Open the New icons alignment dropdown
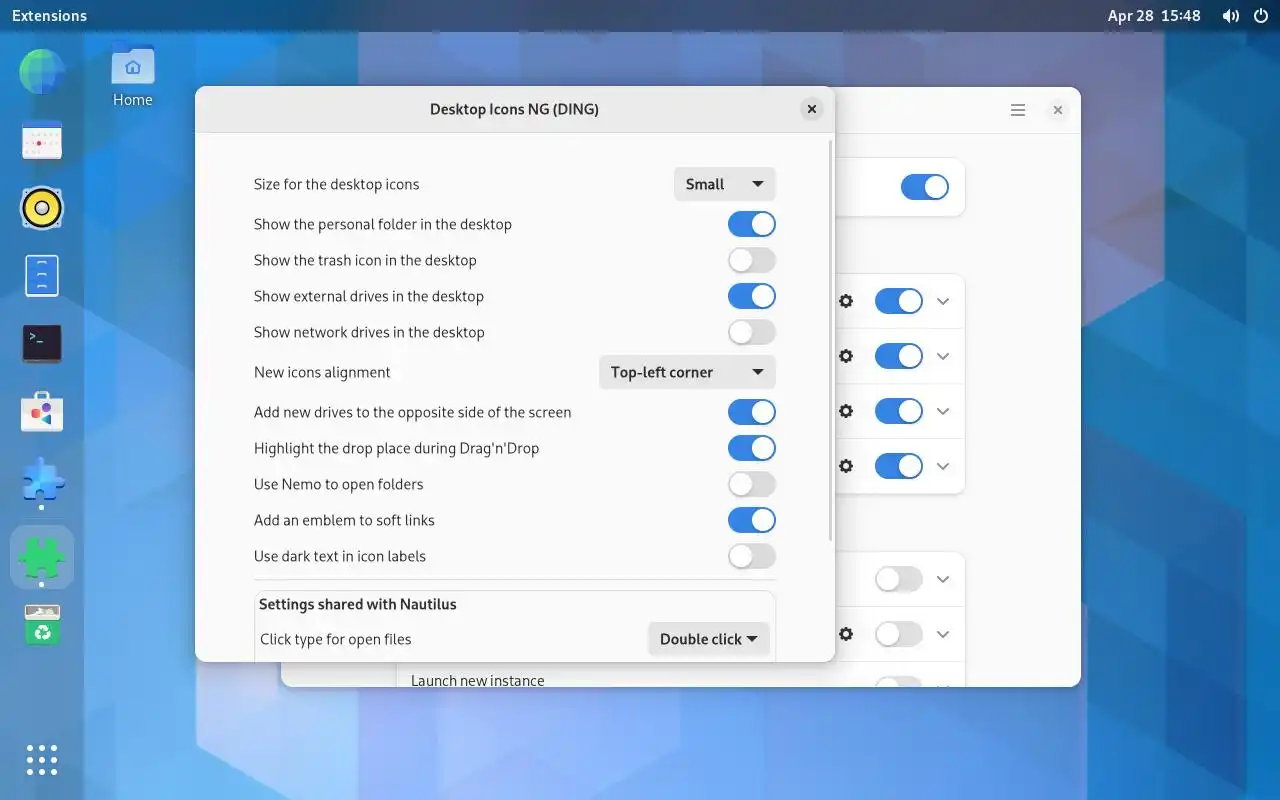 point(687,372)
